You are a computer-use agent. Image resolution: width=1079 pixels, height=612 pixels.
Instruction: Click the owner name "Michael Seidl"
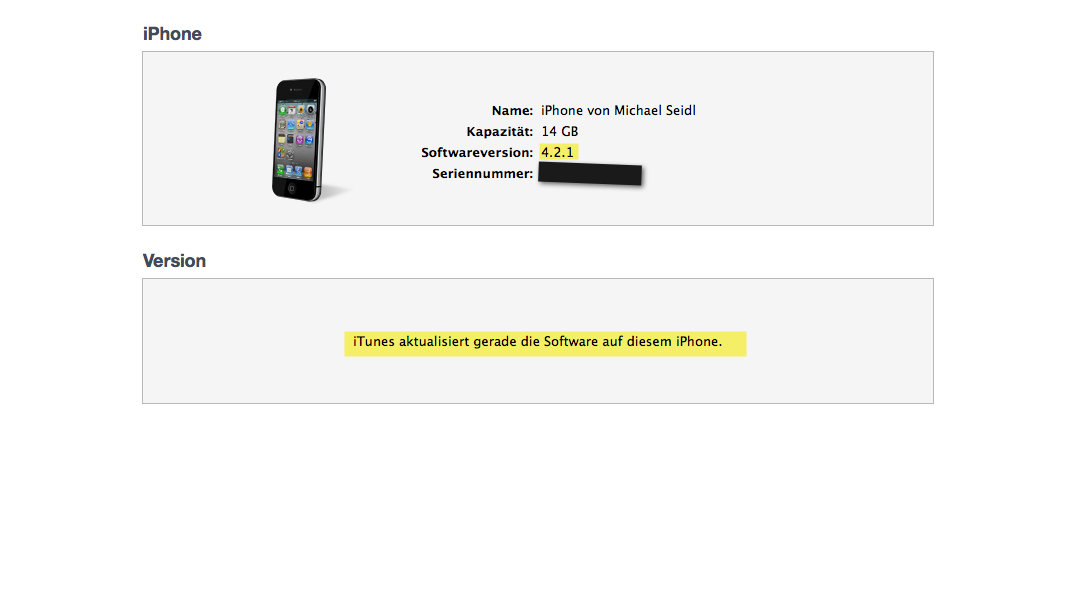coord(654,111)
